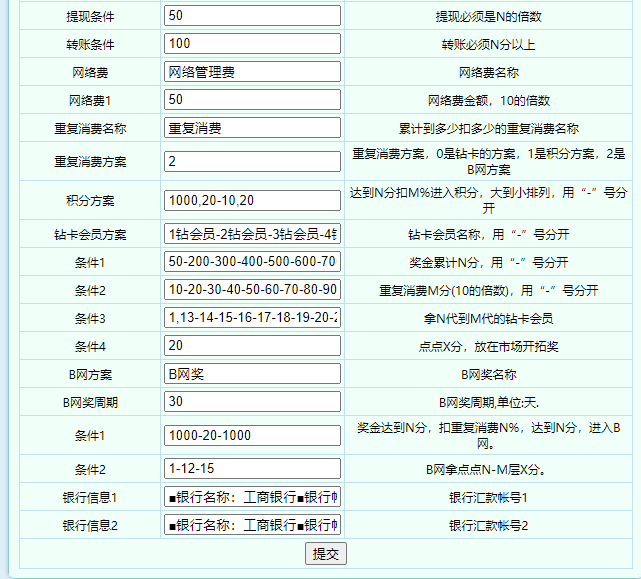The height and width of the screenshot is (579, 641).
Task: Focus the 积分方案 input box
Action: click(252, 200)
